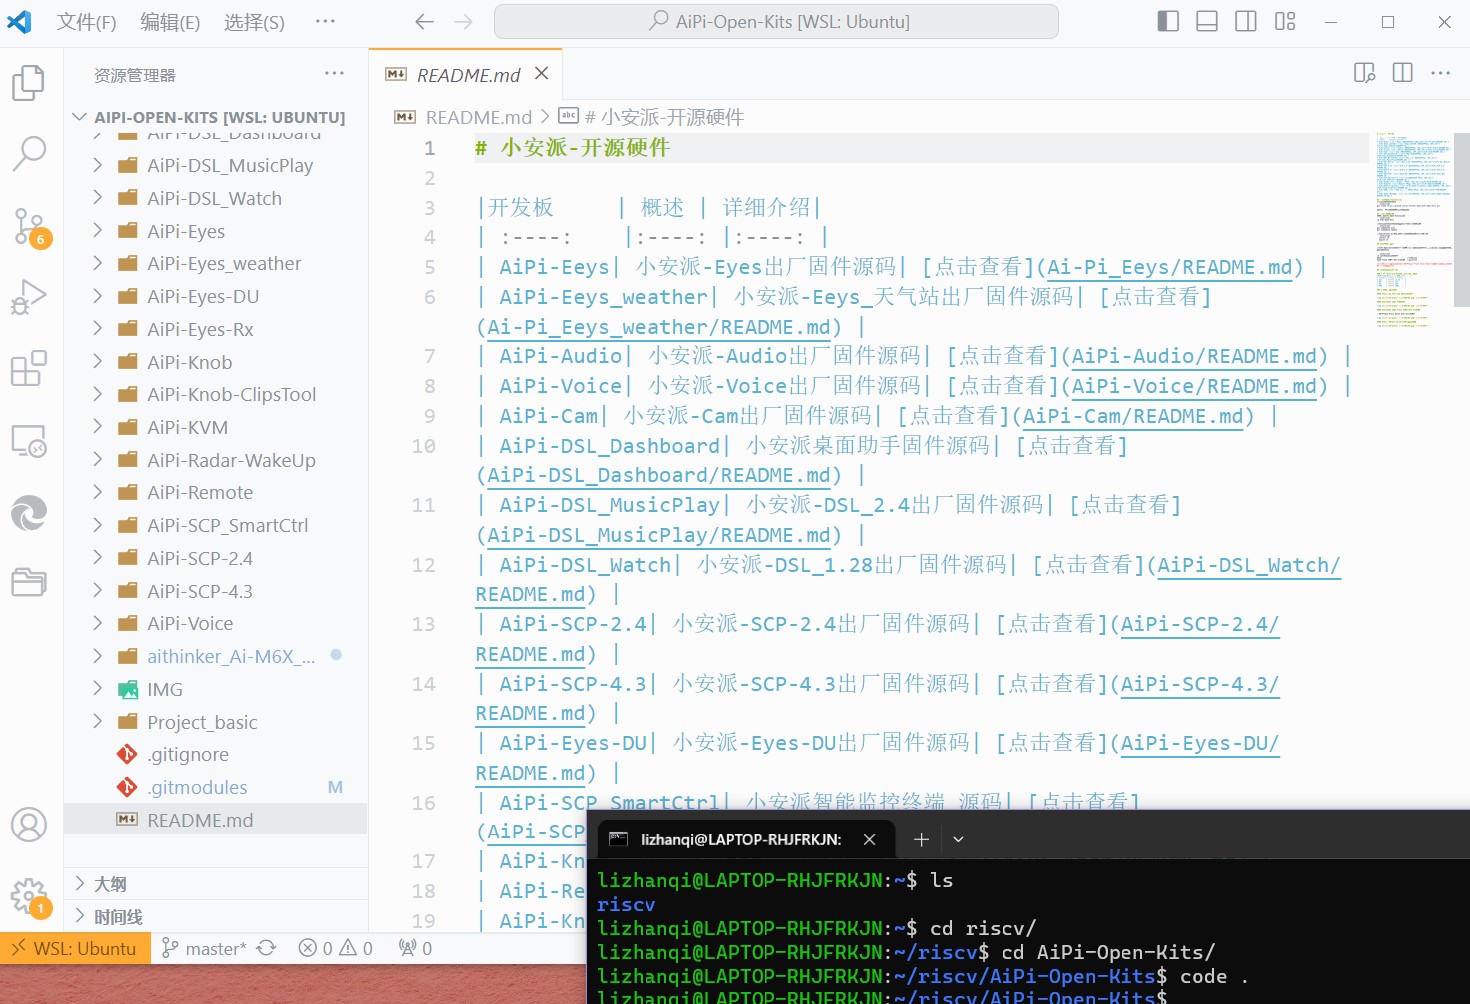Select the README.md editor tab
This screenshot has width=1470, height=1004.
click(x=468, y=75)
